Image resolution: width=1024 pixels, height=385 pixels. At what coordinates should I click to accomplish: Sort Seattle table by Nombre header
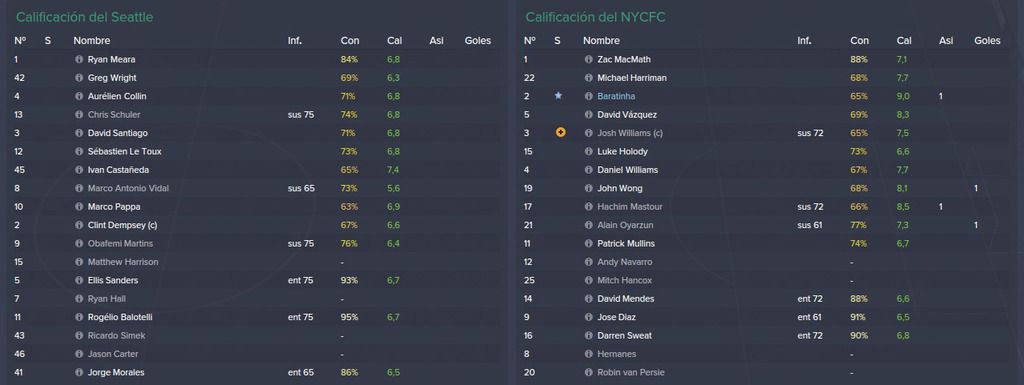pyautogui.click(x=91, y=40)
